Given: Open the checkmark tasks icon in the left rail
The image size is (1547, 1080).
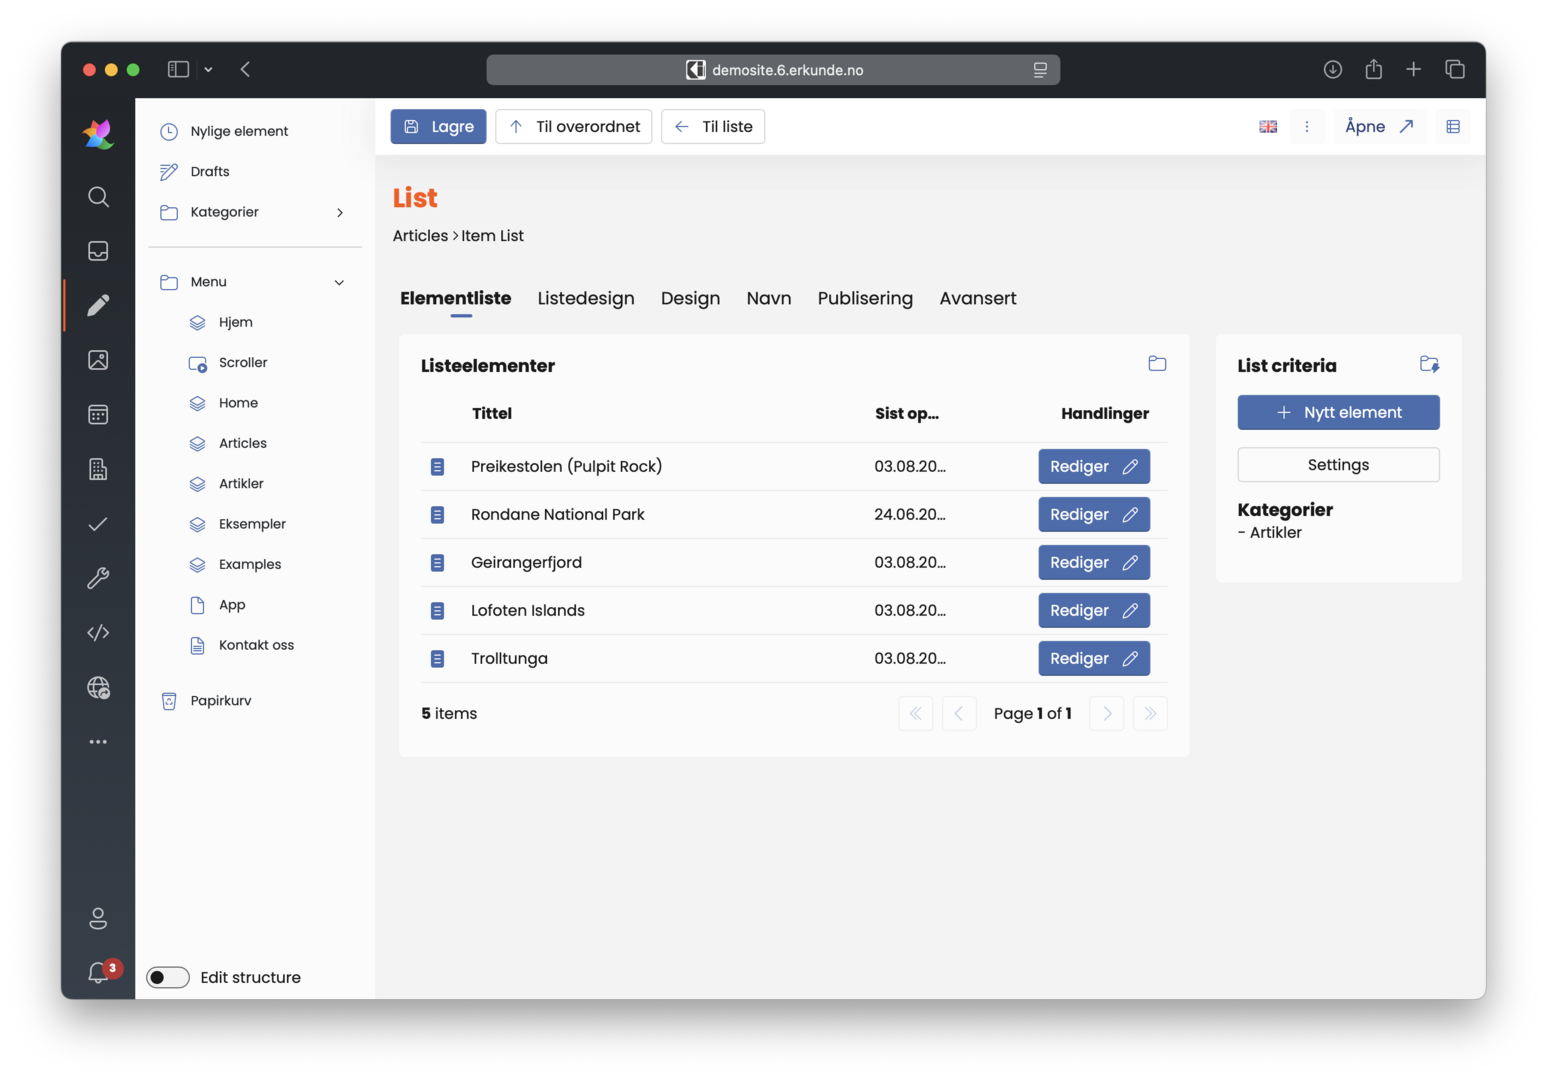Looking at the screenshot, I should pyautogui.click(x=98, y=524).
